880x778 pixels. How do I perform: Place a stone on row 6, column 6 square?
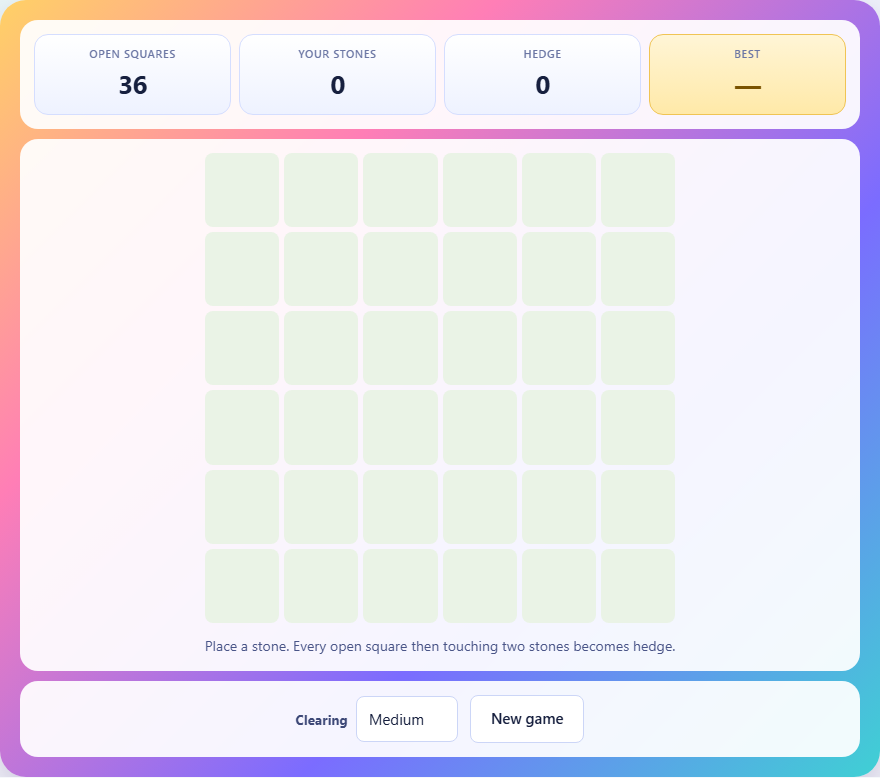click(638, 586)
